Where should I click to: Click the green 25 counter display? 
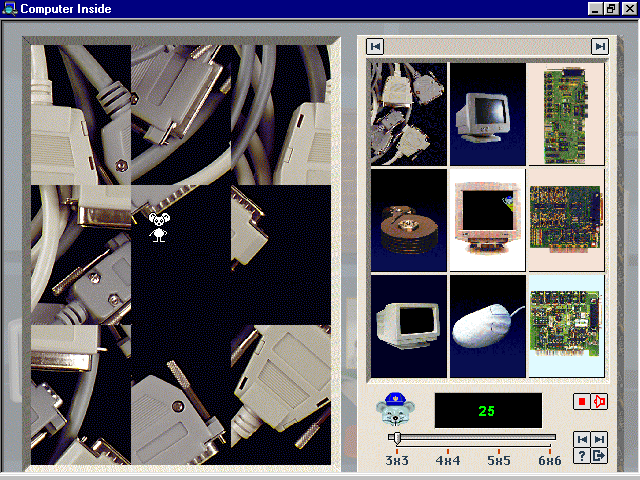[488, 410]
